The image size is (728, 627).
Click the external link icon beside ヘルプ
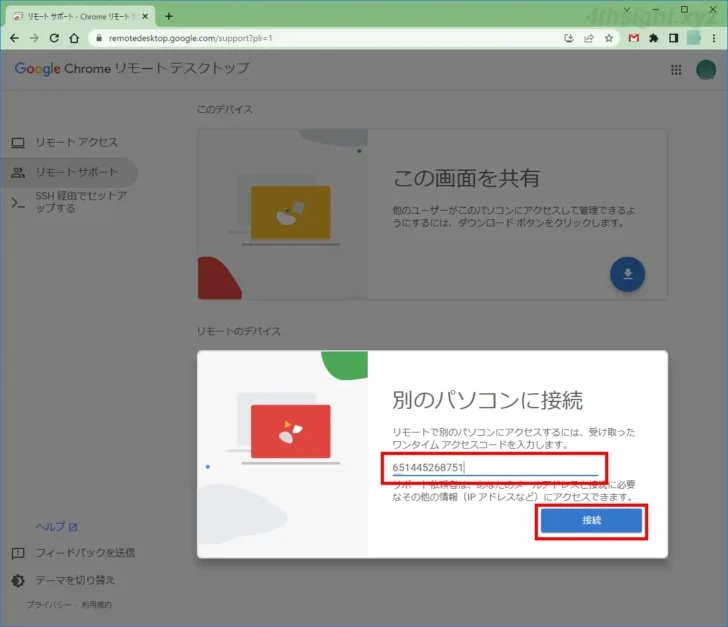pos(73,527)
